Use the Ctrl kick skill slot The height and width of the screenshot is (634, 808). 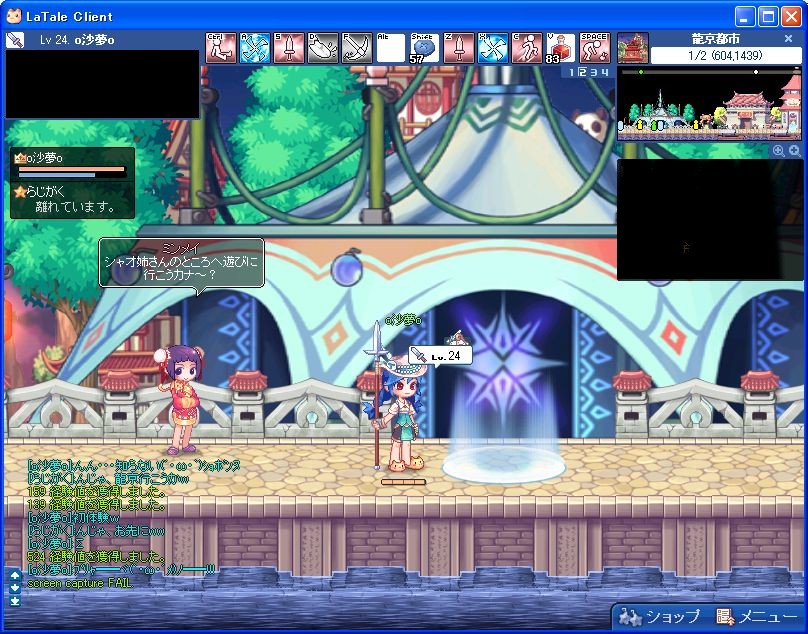[221, 48]
